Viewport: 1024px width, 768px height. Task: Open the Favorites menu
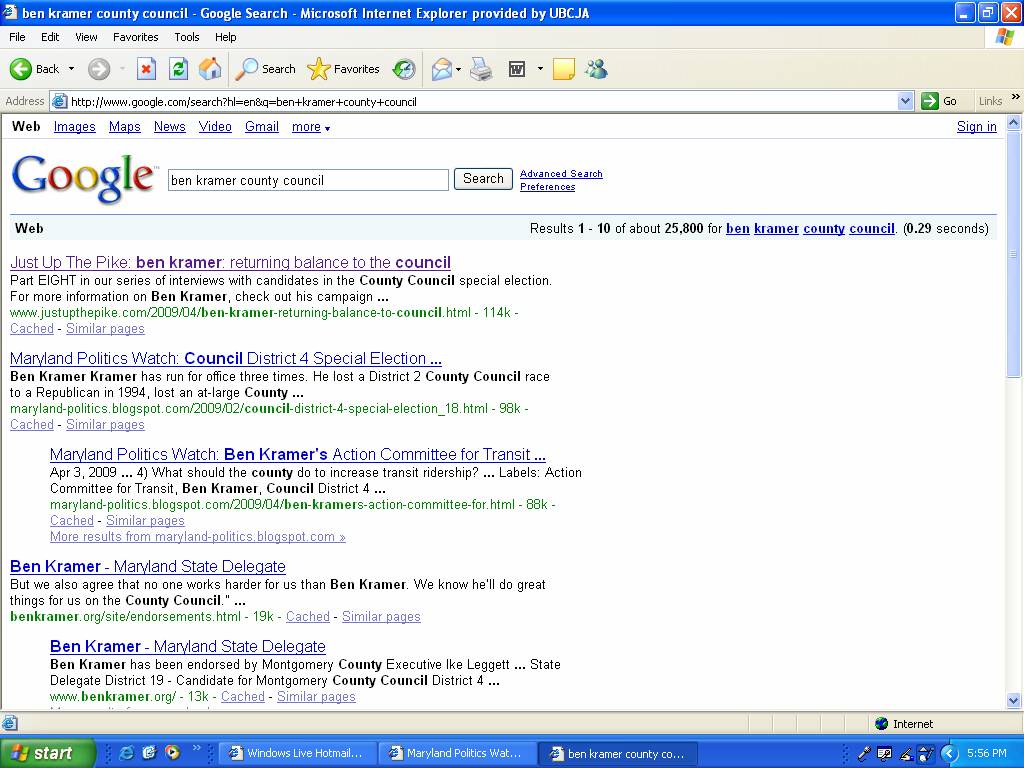click(135, 37)
